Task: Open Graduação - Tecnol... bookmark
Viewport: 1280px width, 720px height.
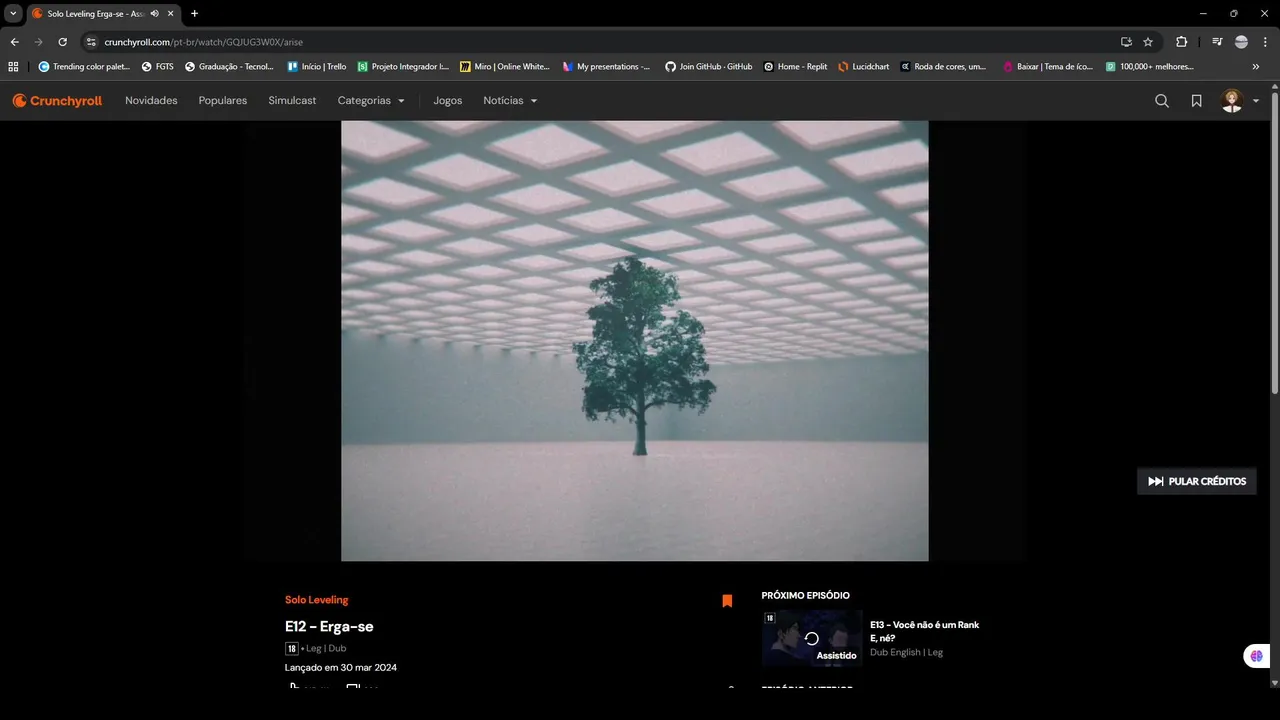Action: pos(229,66)
